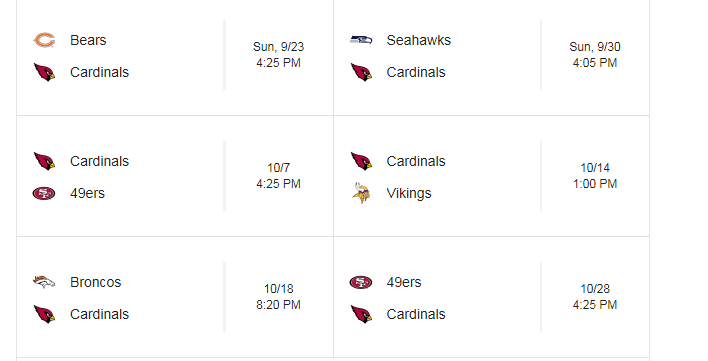
Task: Click 49ers logo in the 10/7 game
Action: pyautogui.click(x=44, y=193)
